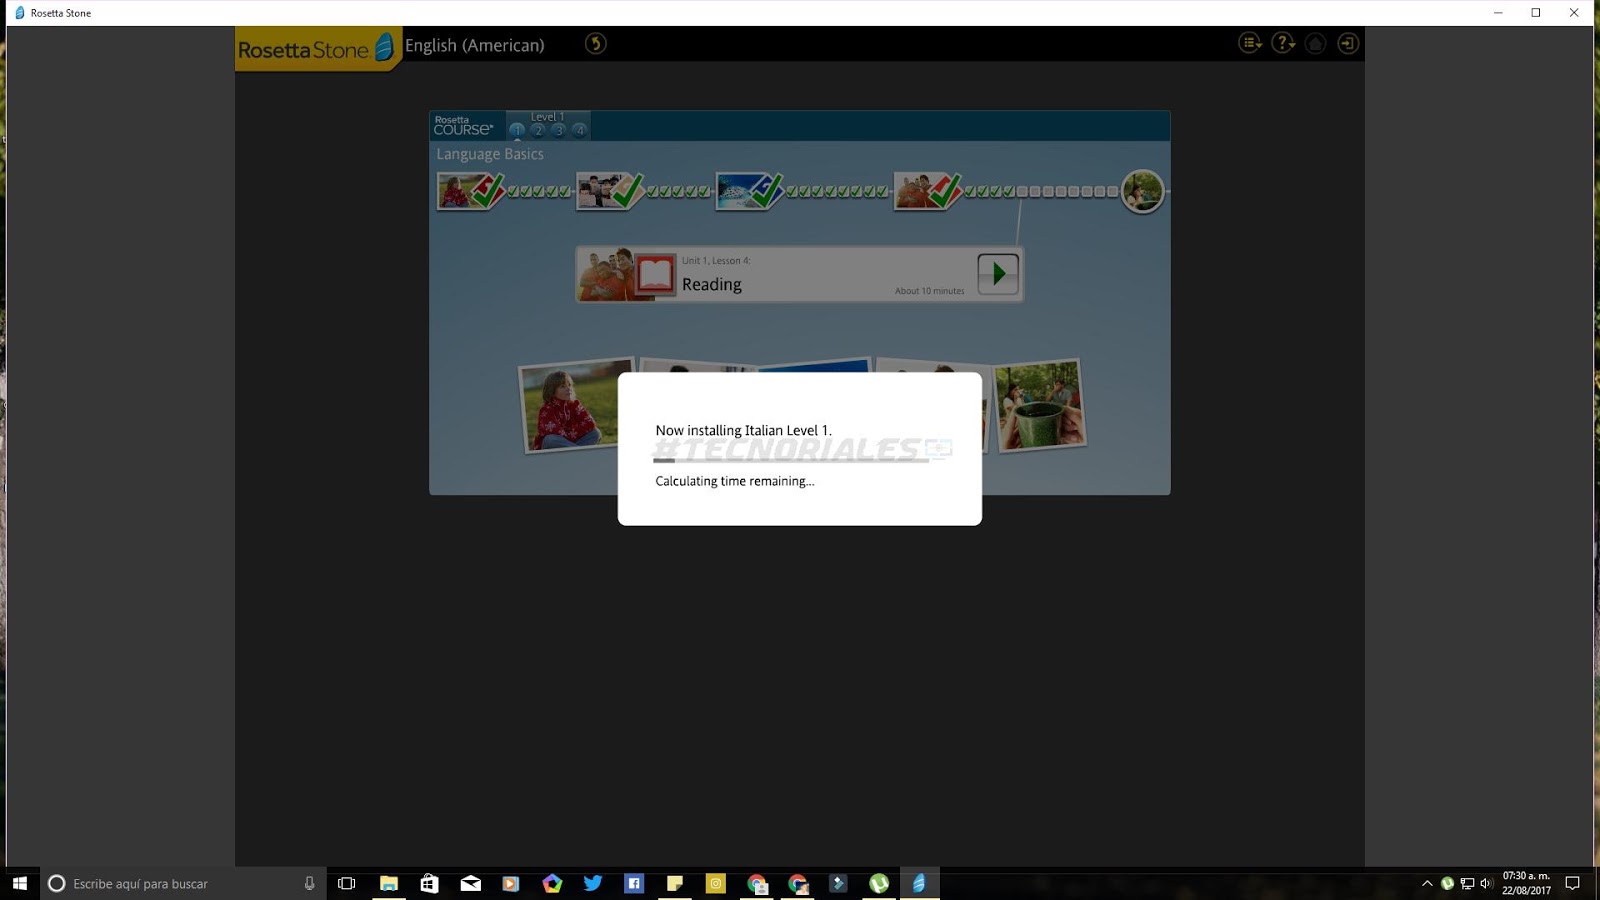Open the orange media player taskbar icon
The width and height of the screenshot is (1600, 900).
tap(511, 883)
